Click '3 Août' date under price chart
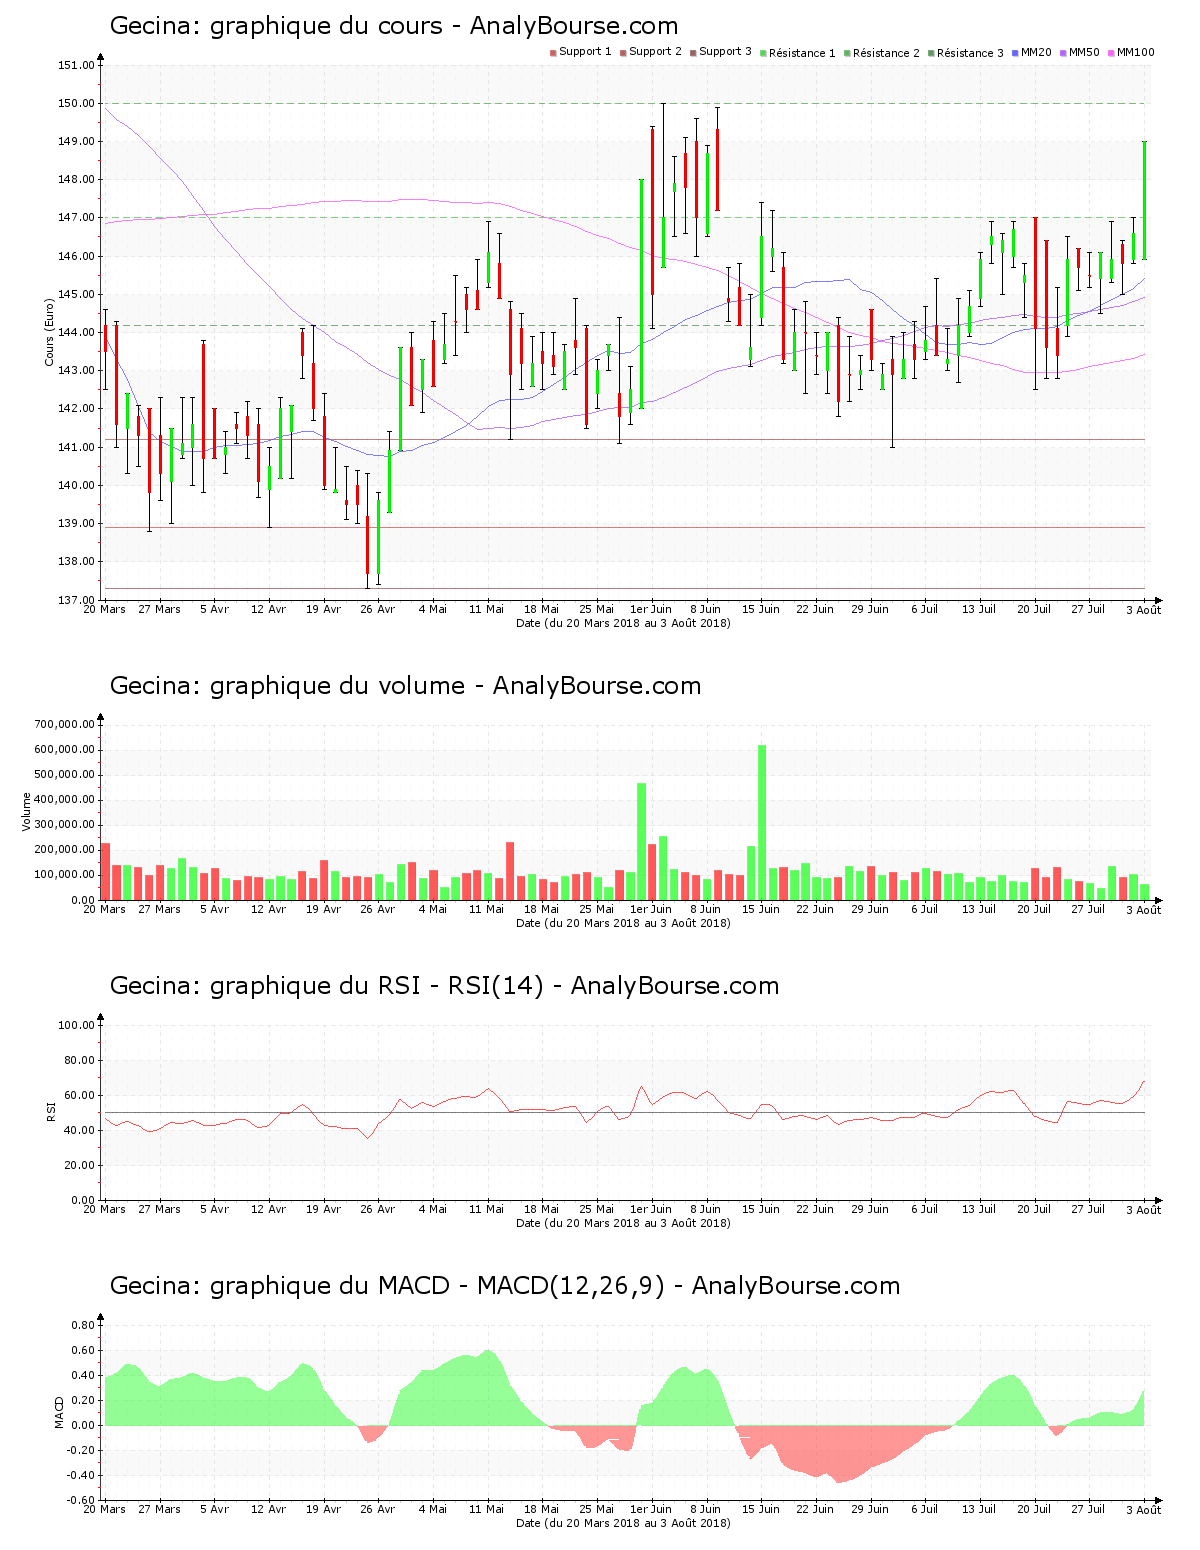Image resolution: width=1200 pixels, height=1550 pixels. pyautogui.click(x=1144, y=610)
